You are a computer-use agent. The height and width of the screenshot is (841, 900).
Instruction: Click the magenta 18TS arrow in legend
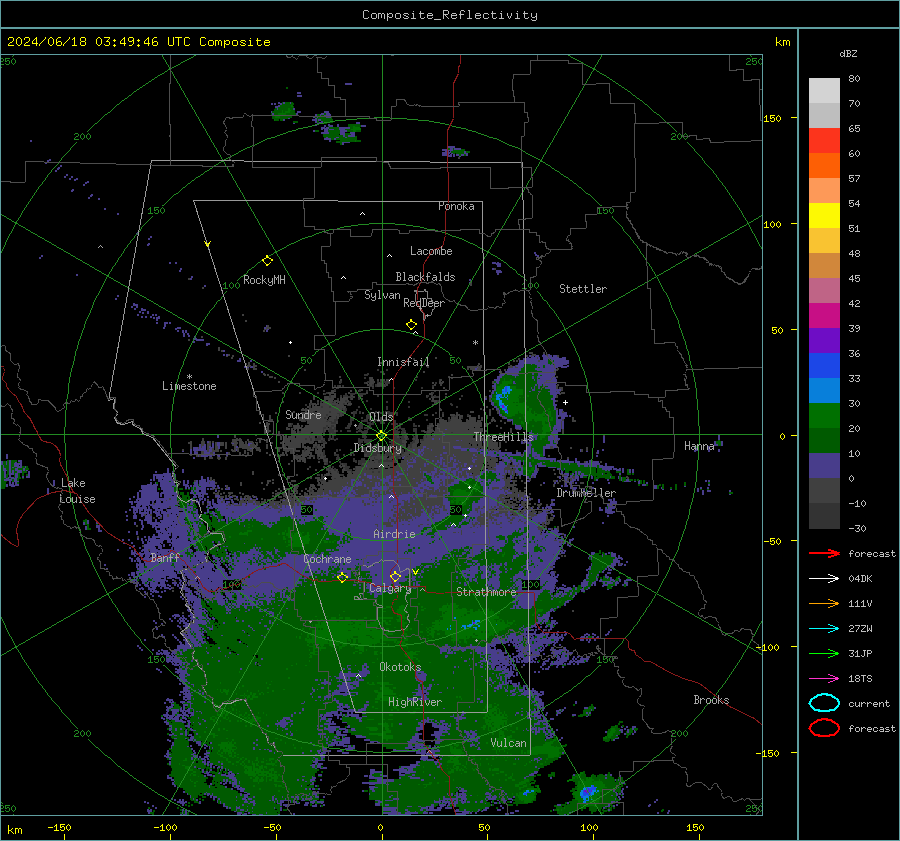click(824, 679)
